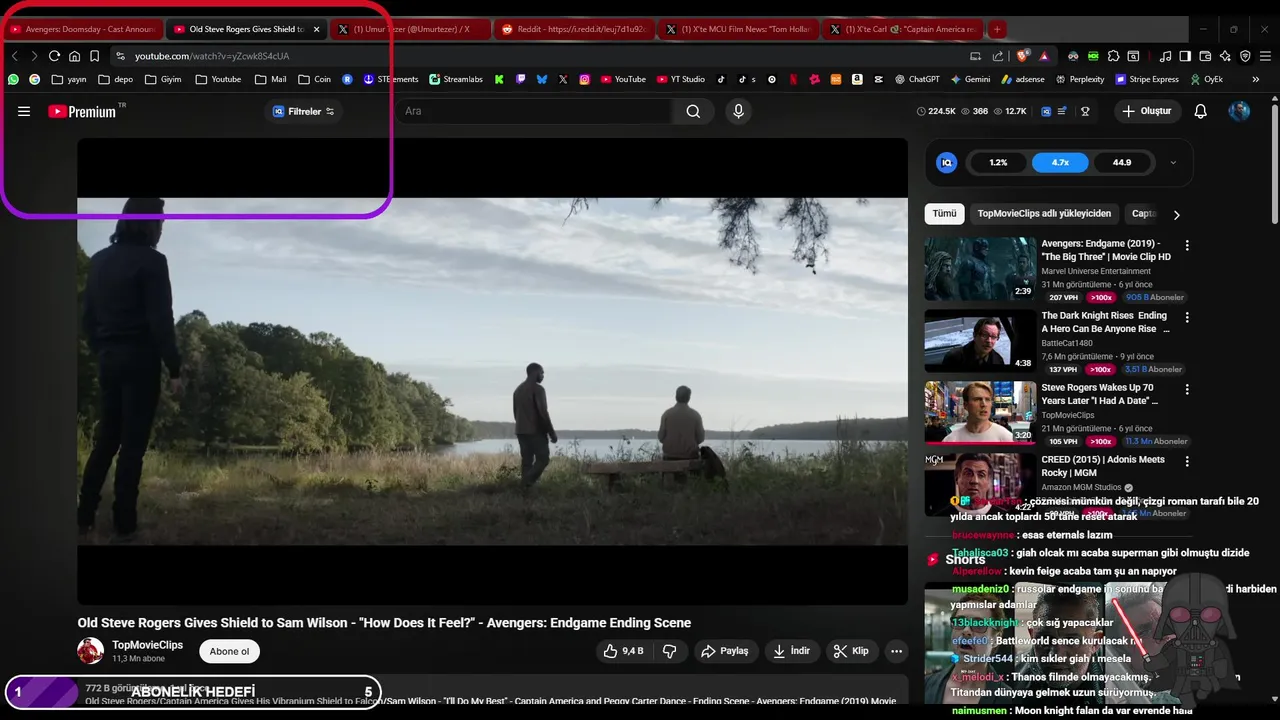The height and width of the screenshot is (720, 1280).
Task: Open options menu for Dark Knight Rises video
Action: point(1187,317)
